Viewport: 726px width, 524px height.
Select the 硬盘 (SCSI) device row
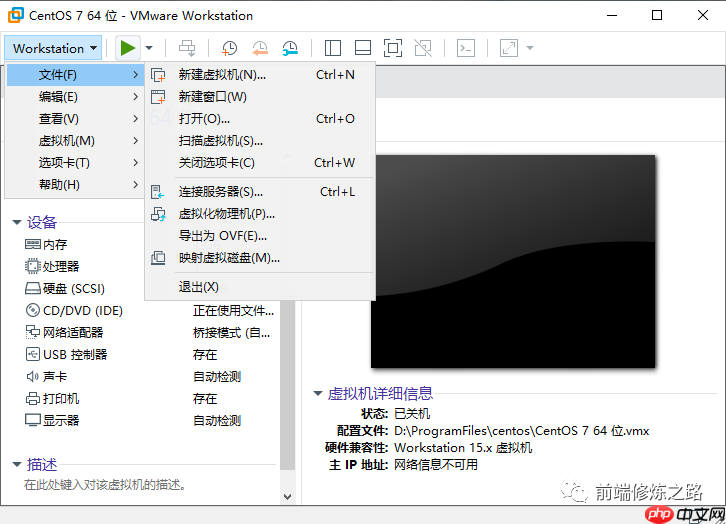point(151,289)
